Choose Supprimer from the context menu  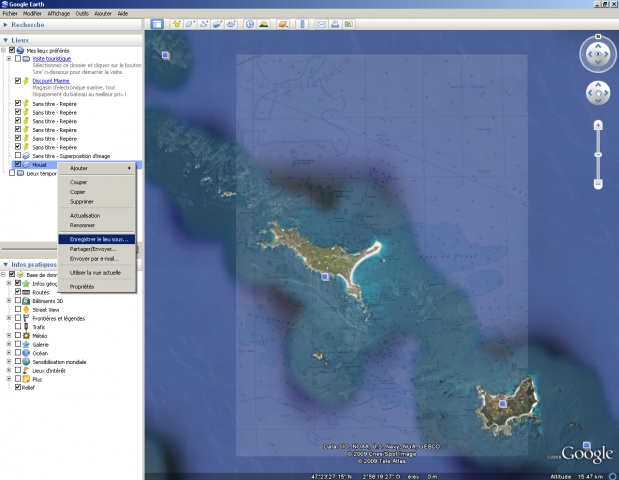tap(97, 202)
